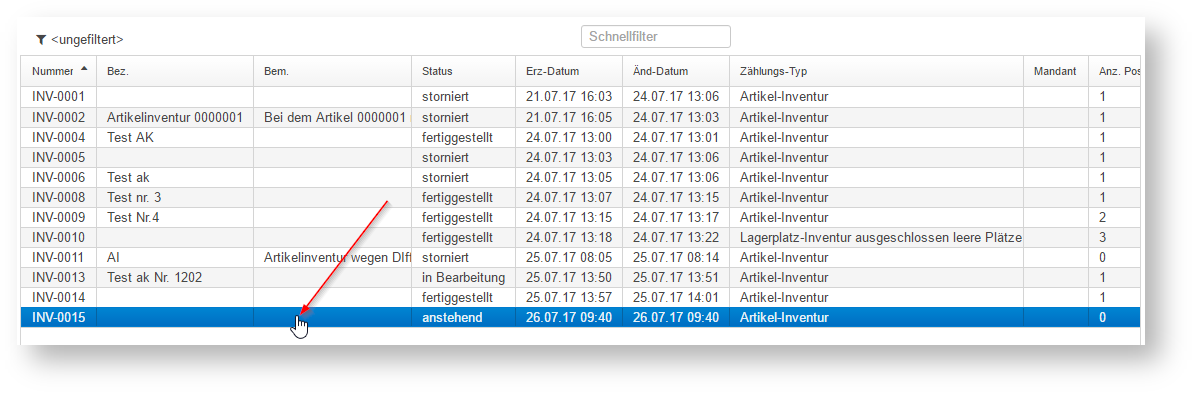This screenshot has height=393, width=1193.
Task: Click the 'Test AK' description cell
Action: point(175,138)
